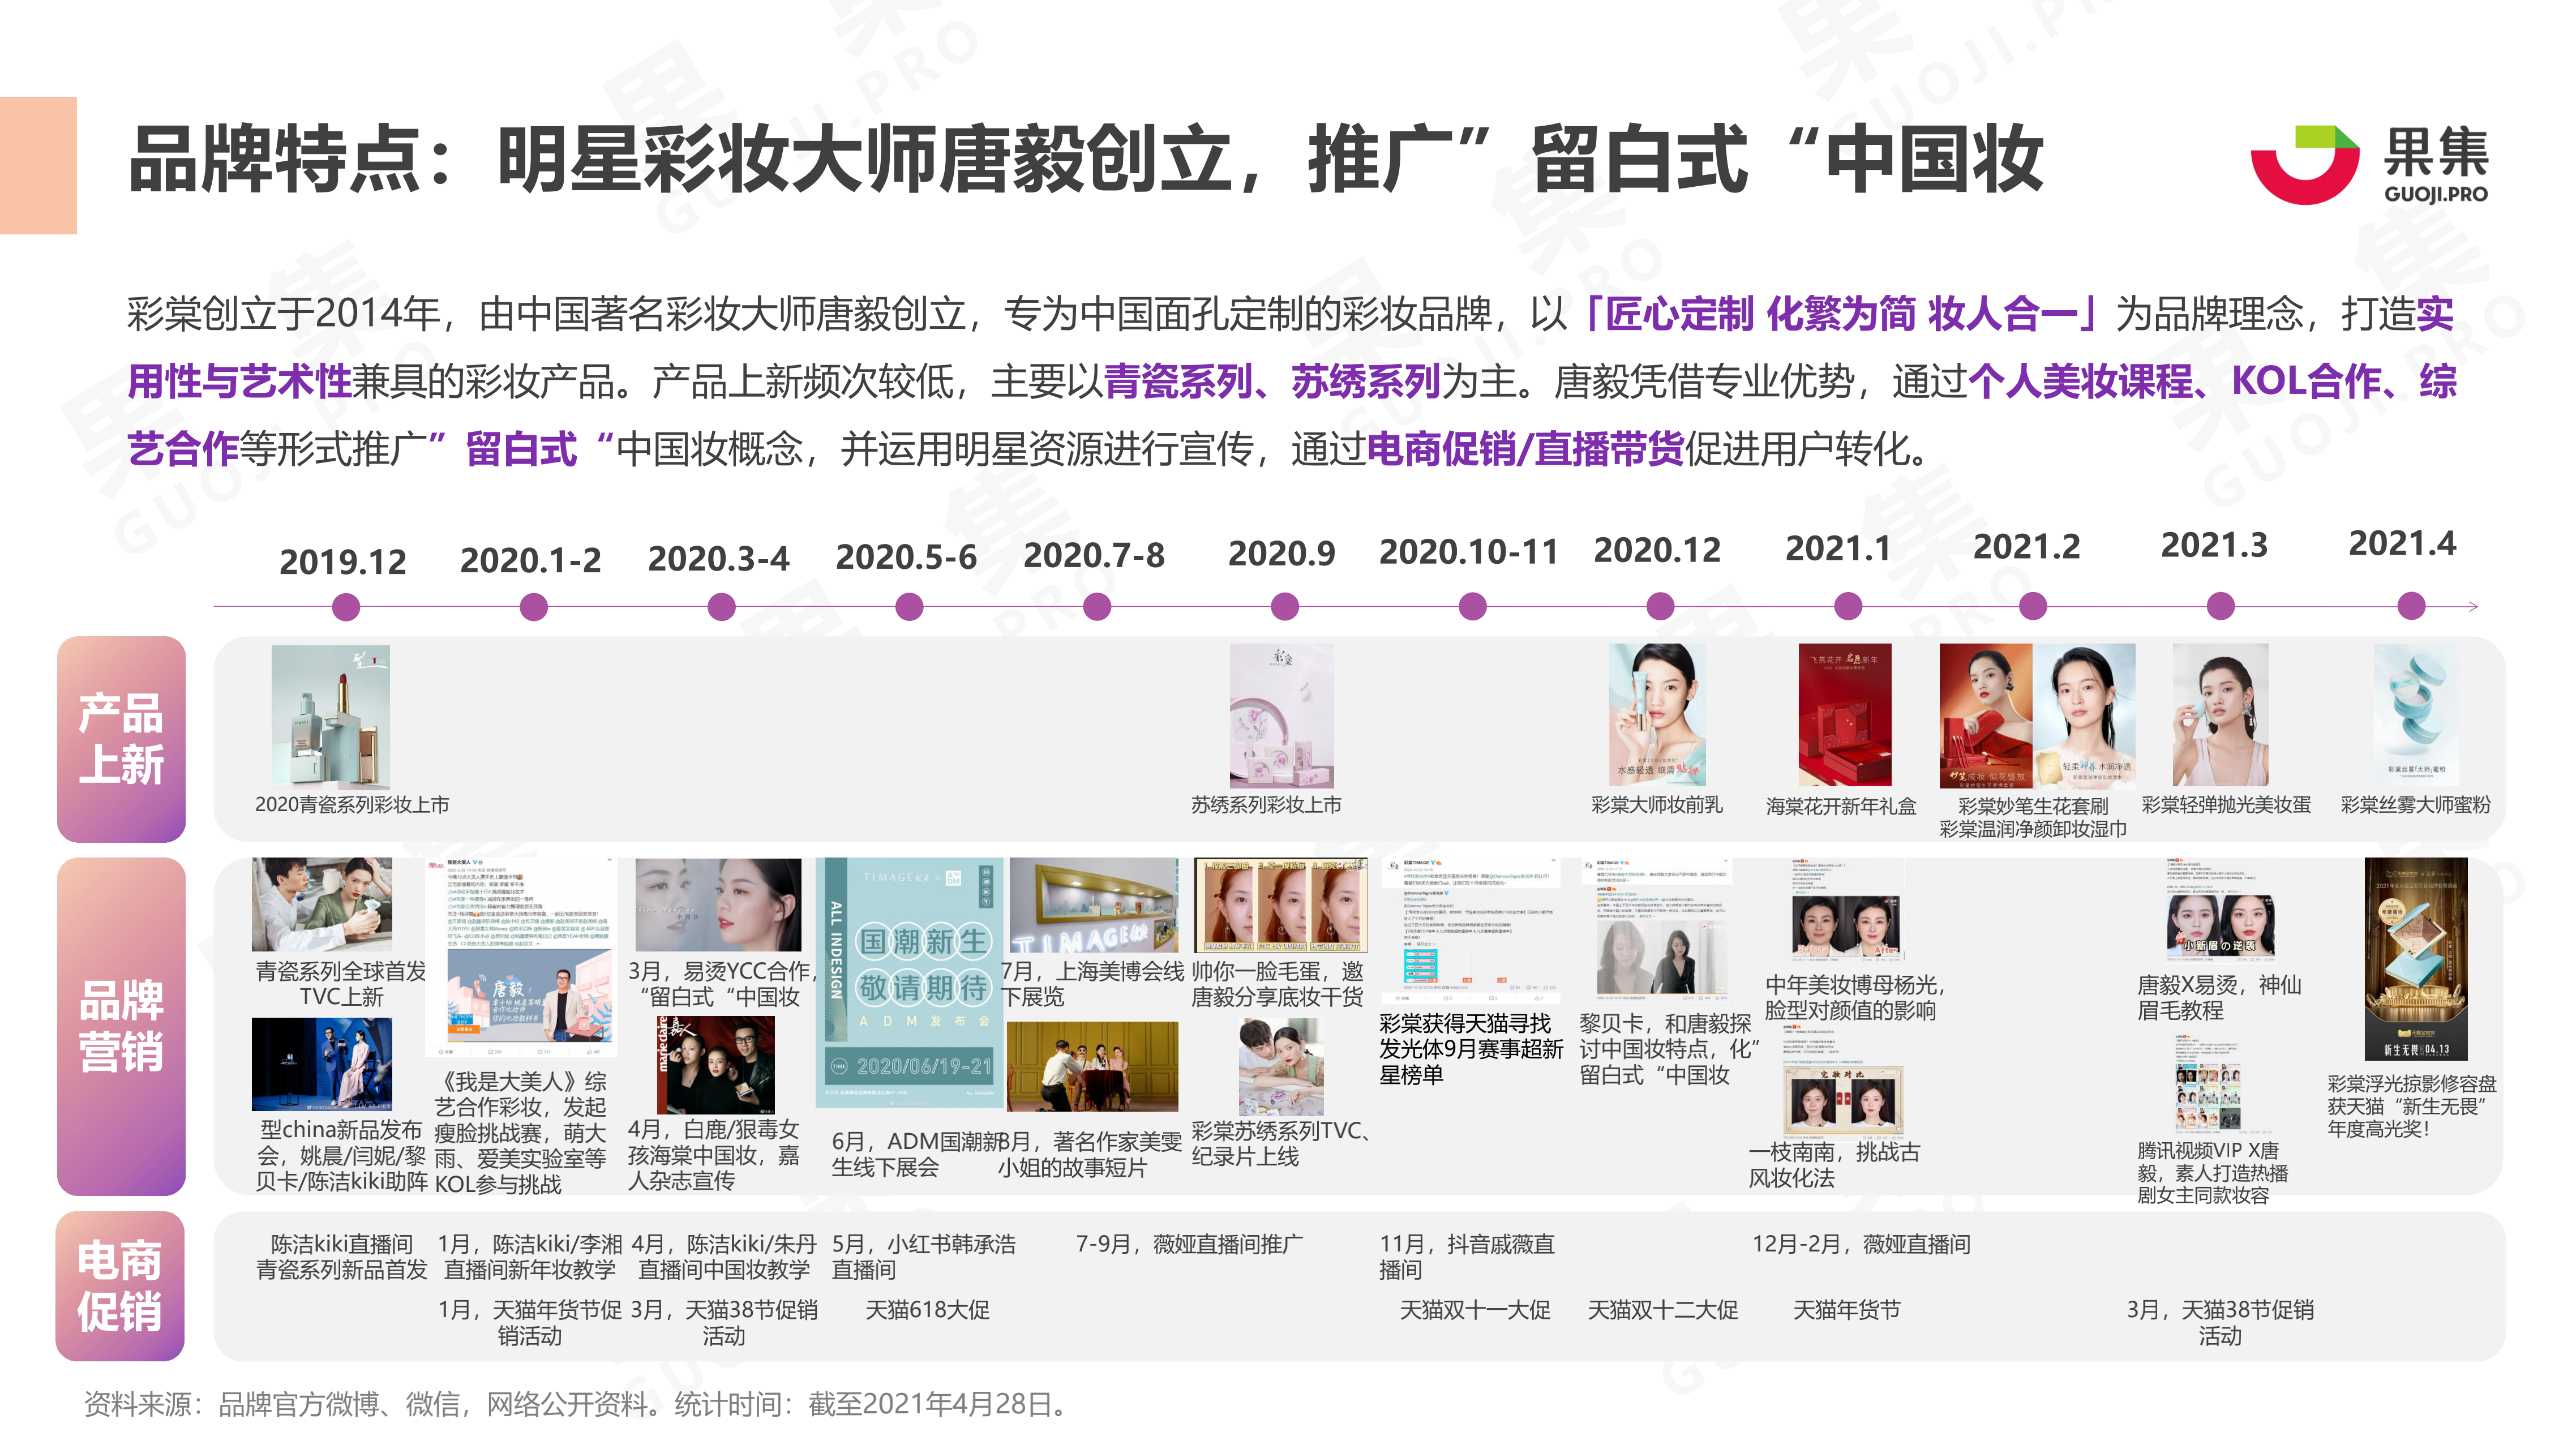The height and width of the screenshot is (1449, 2576).
Task: Click the 2021.2 timeline label
Action: pyautogui.click(x=2026, y=547)
